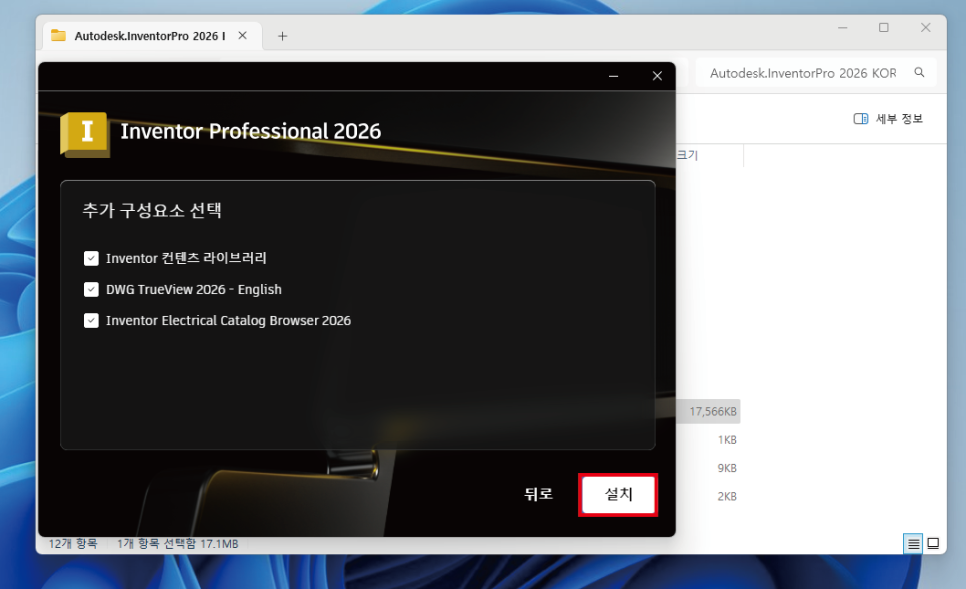Maximize the File Explorer window
Screen dimensions: 966x589
click(883, 28)
